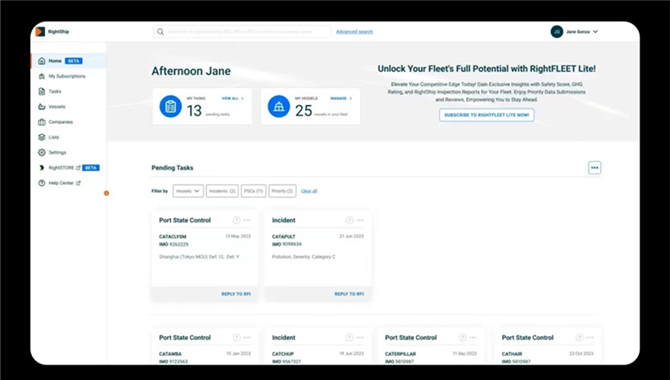Open more options on CATERPILLAR card

[x=473, y=338]
